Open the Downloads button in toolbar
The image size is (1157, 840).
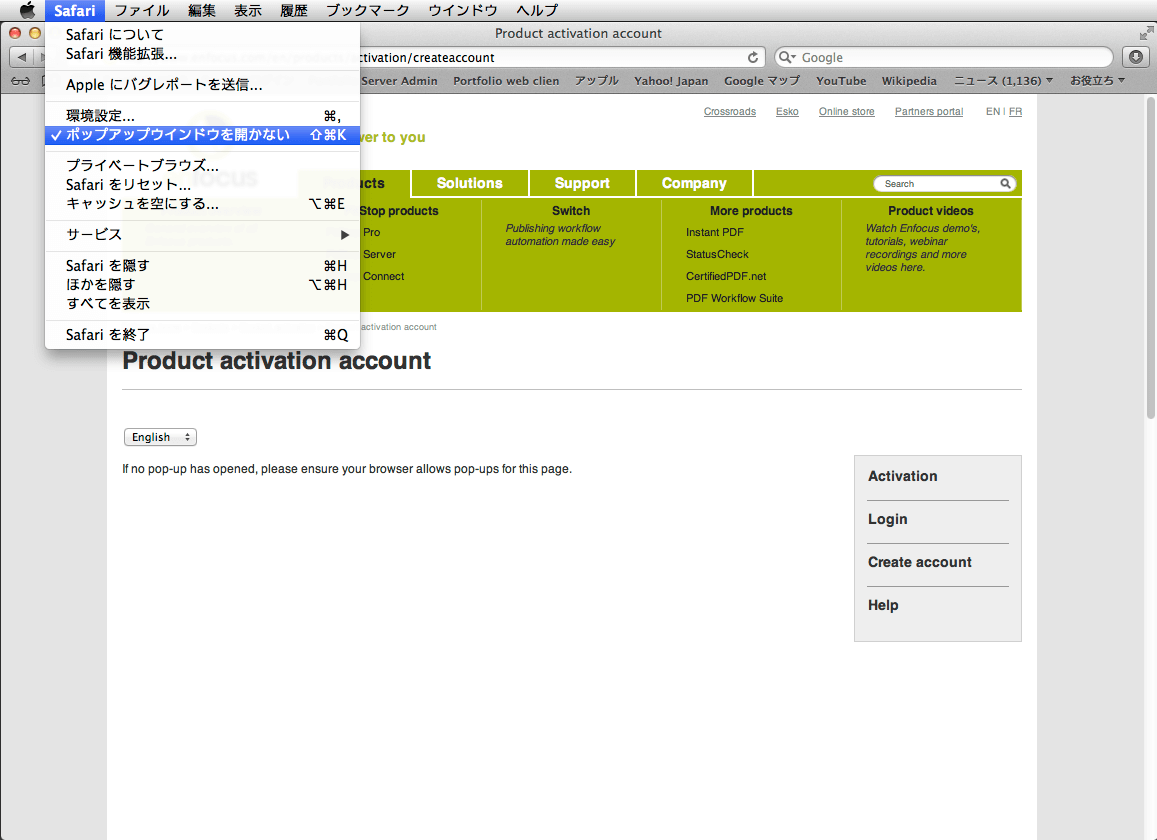coord(1135,57)
